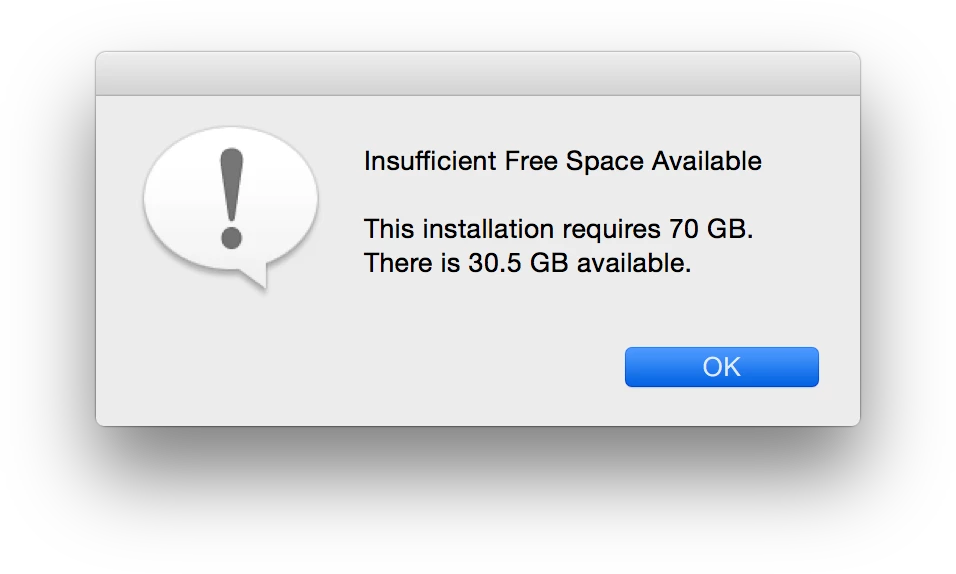The width and height of the screenshot is (956, 574).
Task: Click the lowercase word "available." ending message
Action: tap(634, 264)
